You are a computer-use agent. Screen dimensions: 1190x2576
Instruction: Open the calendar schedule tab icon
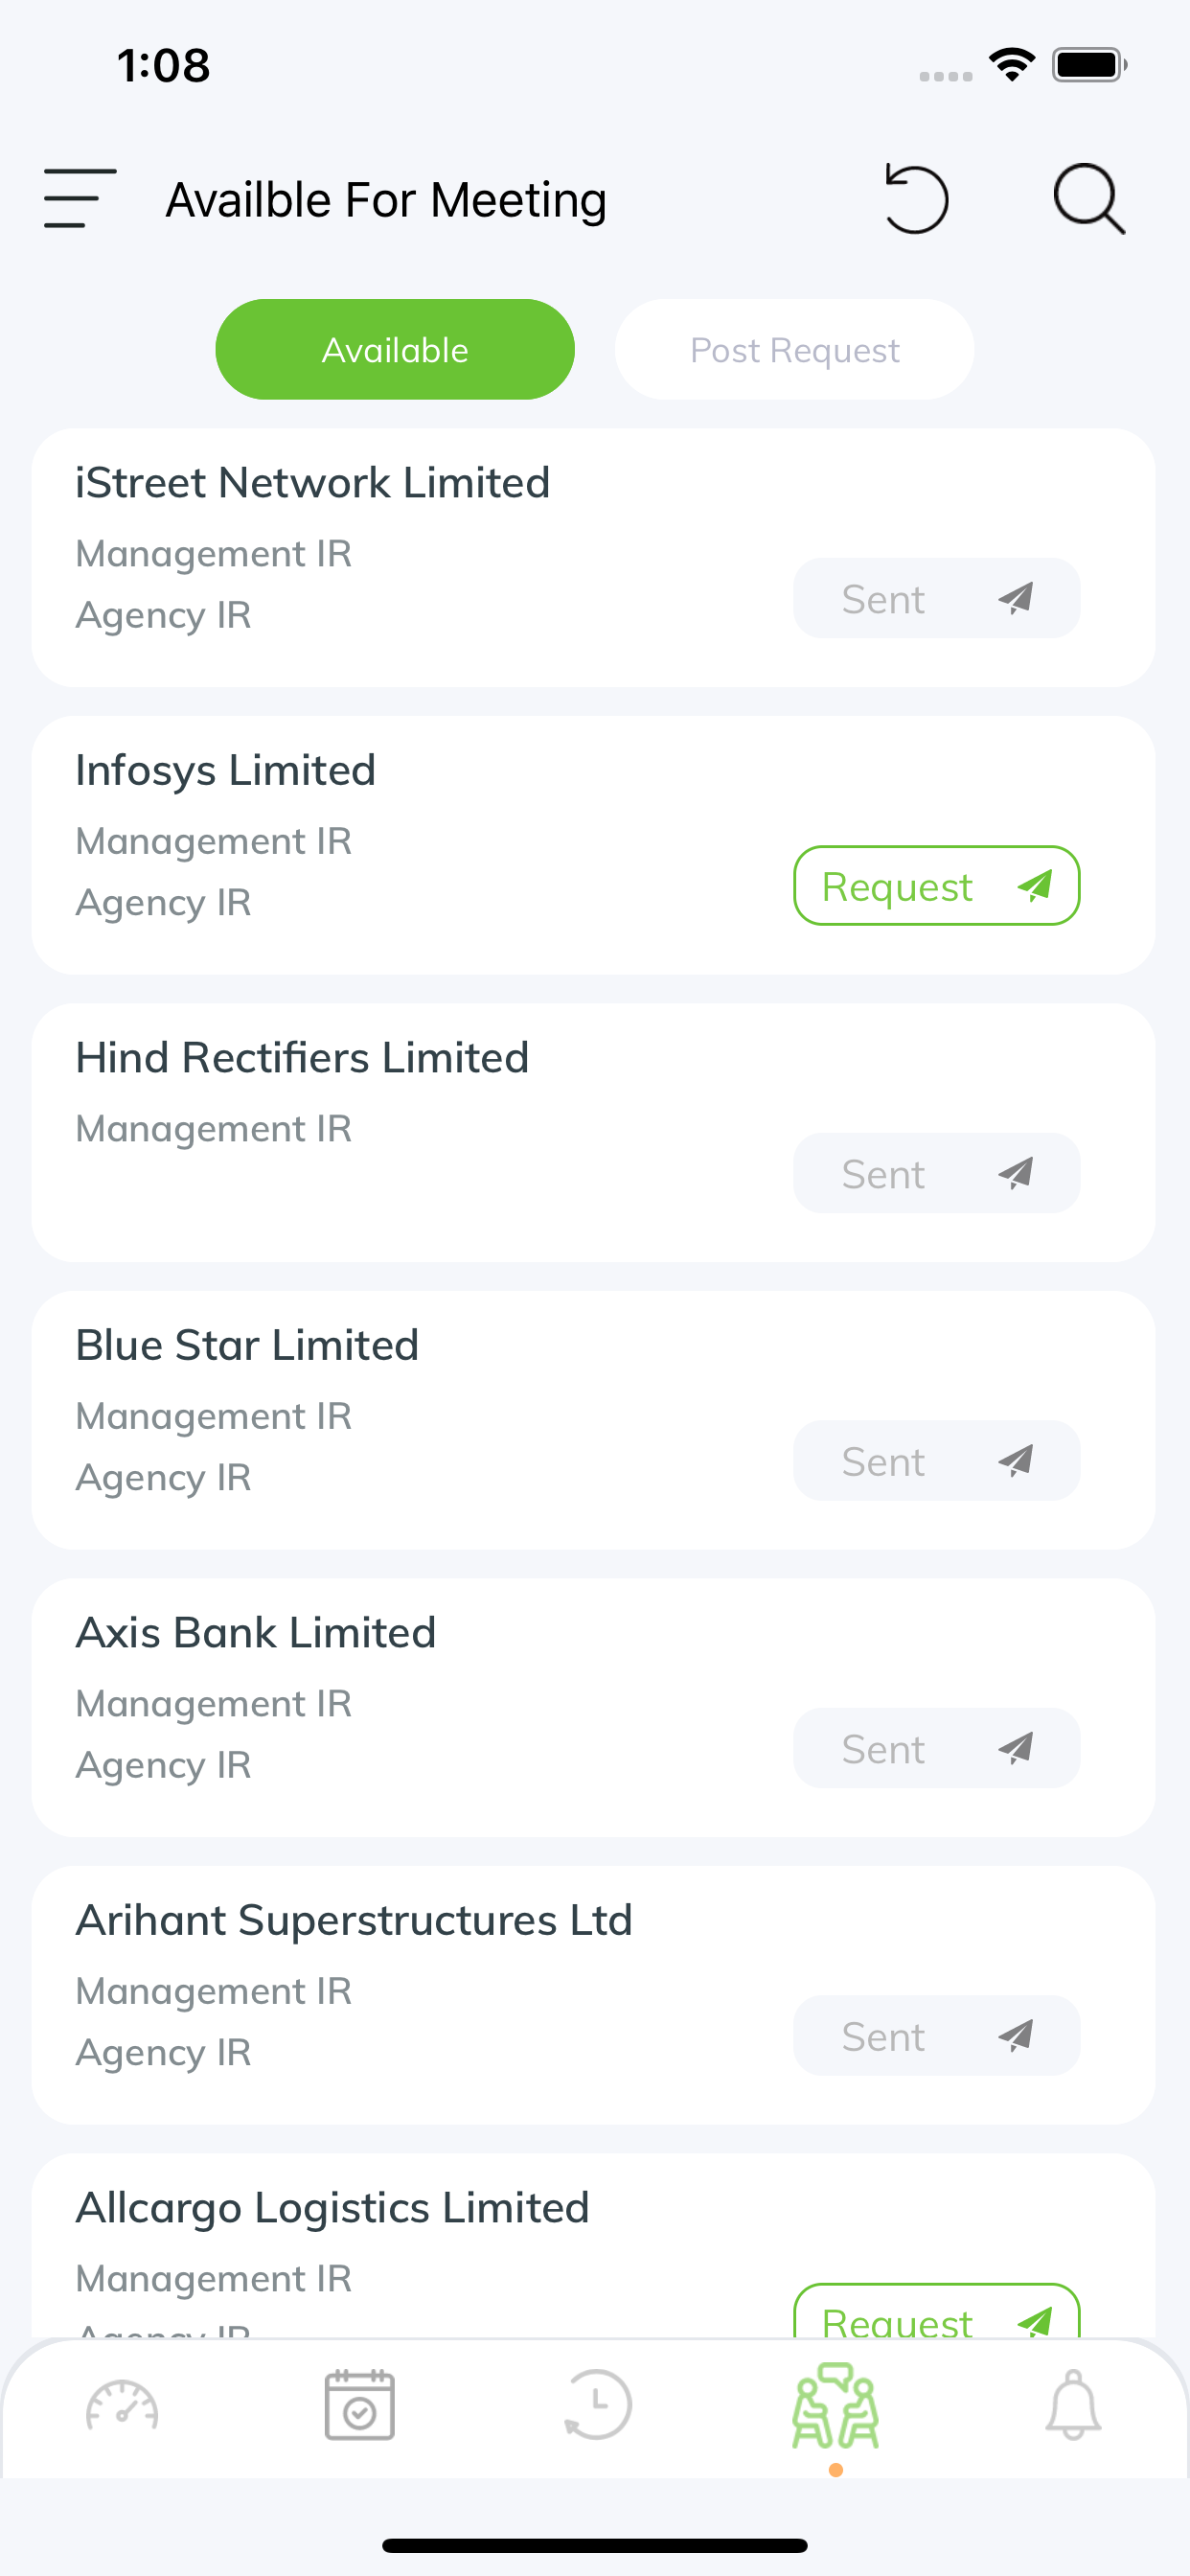point(359,2405)
